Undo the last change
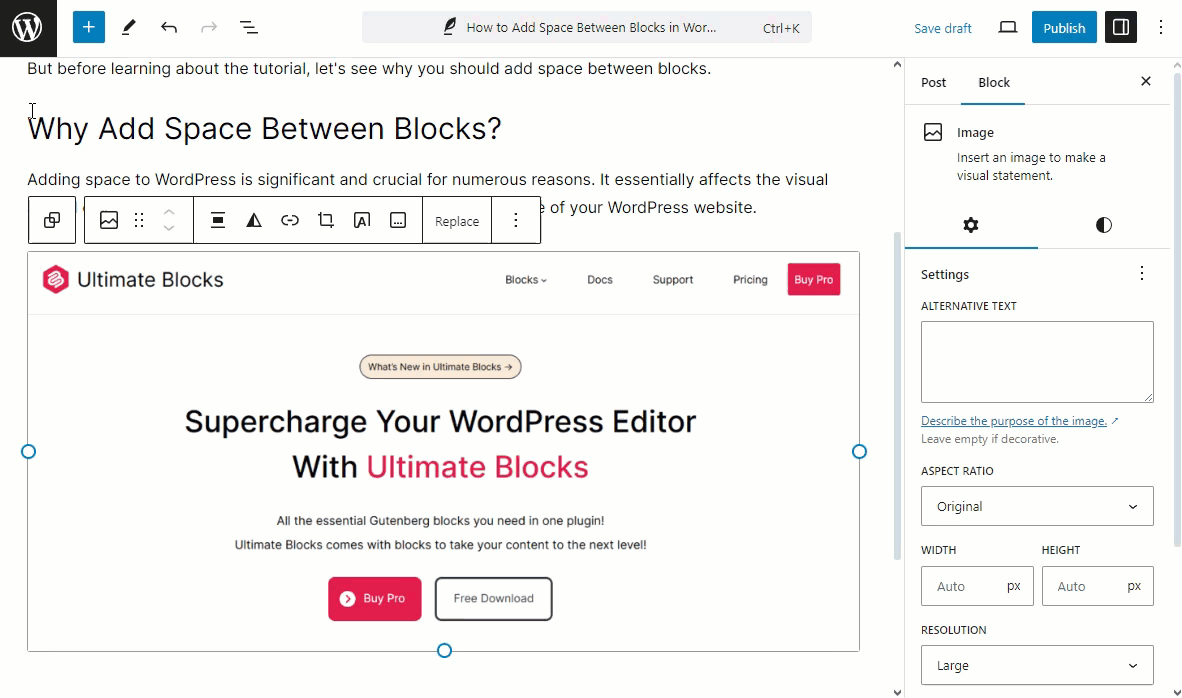The height and width of the screenshot is (698, 1182). click(169, 28)
